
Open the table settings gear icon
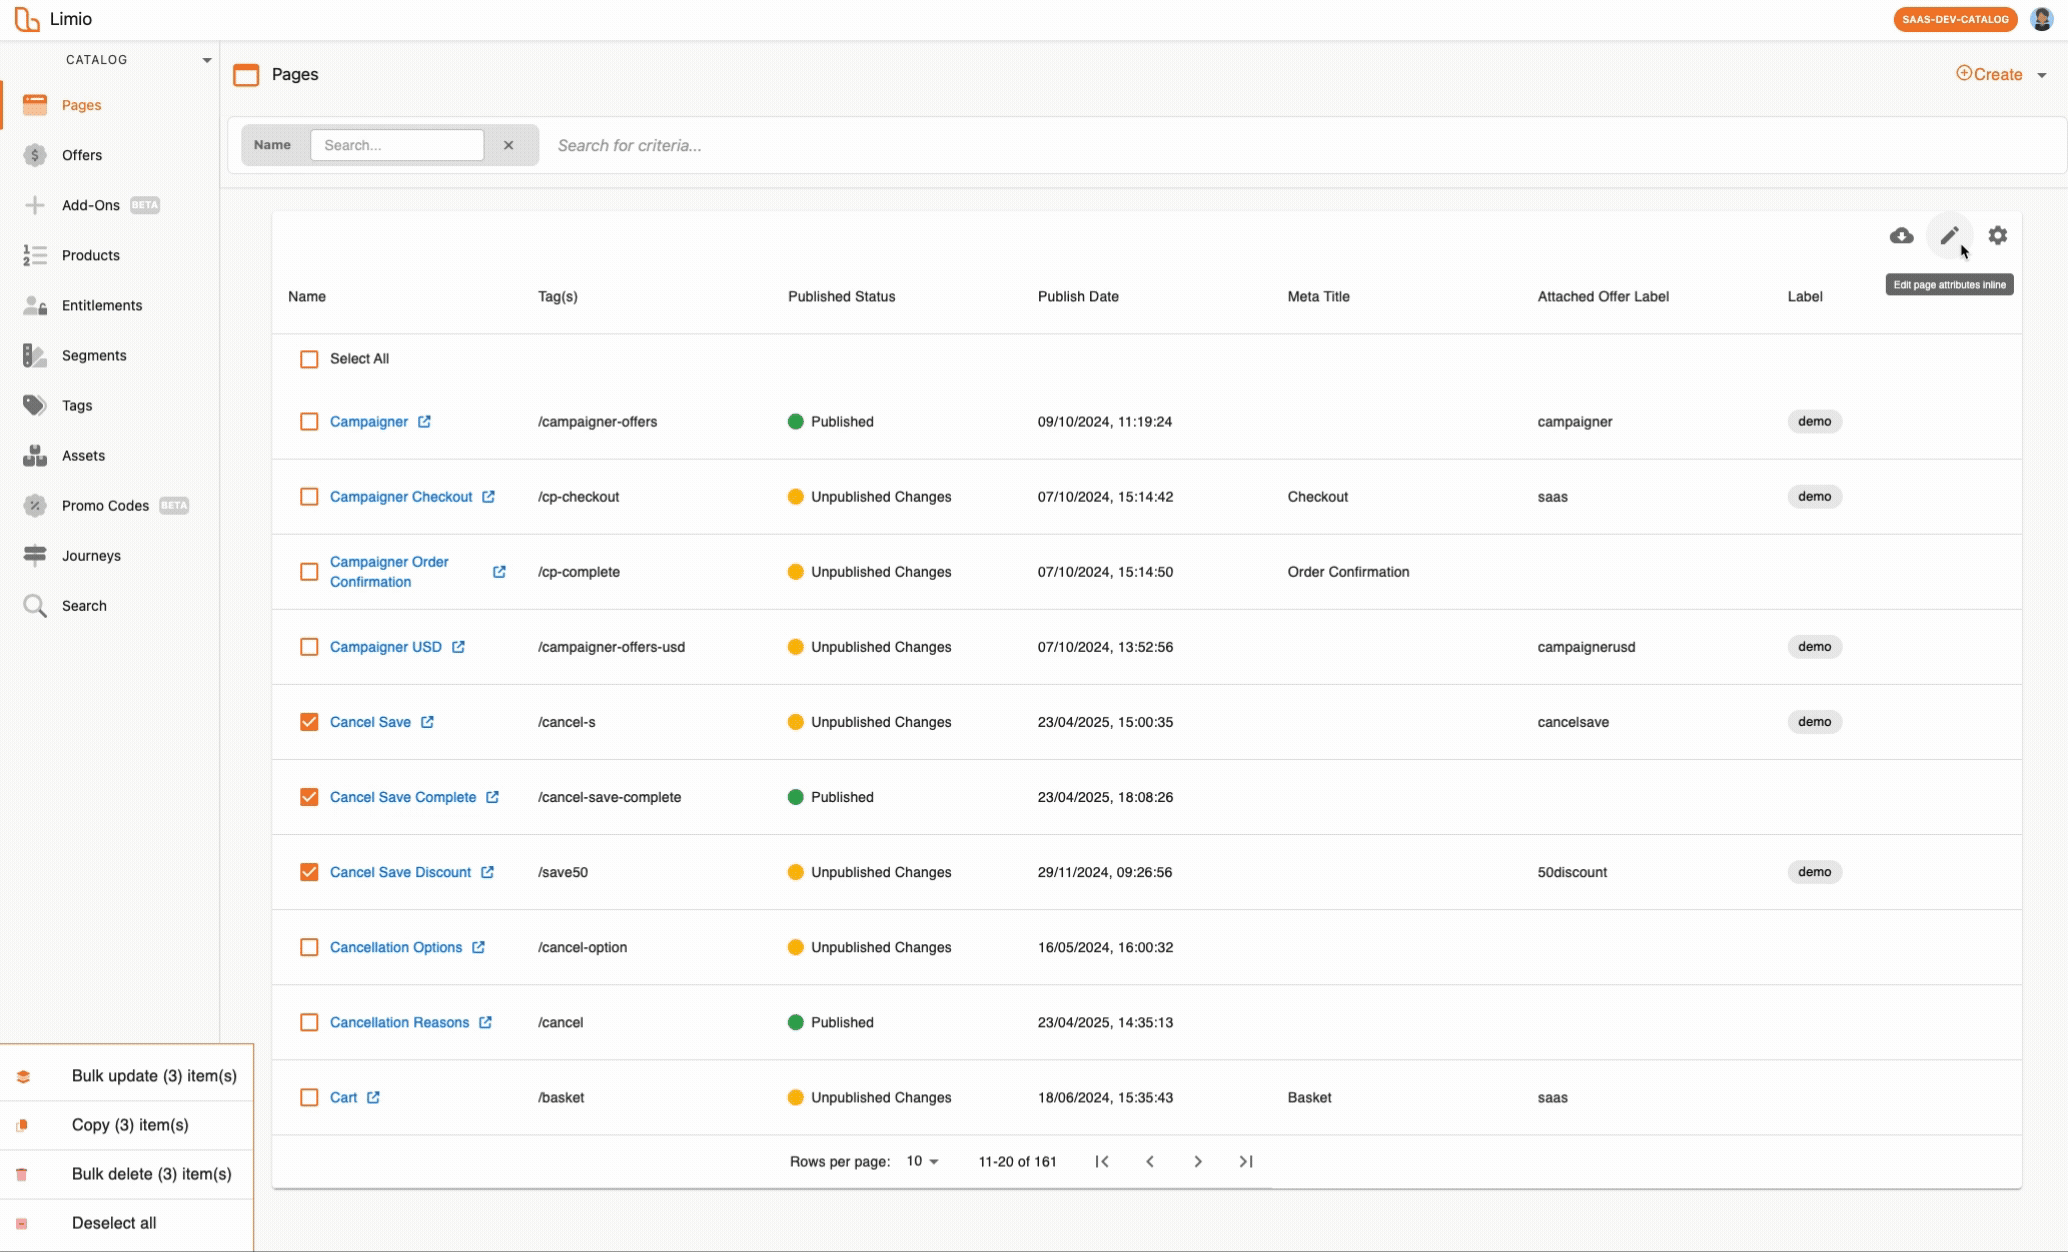click(x=1997, y=236)
